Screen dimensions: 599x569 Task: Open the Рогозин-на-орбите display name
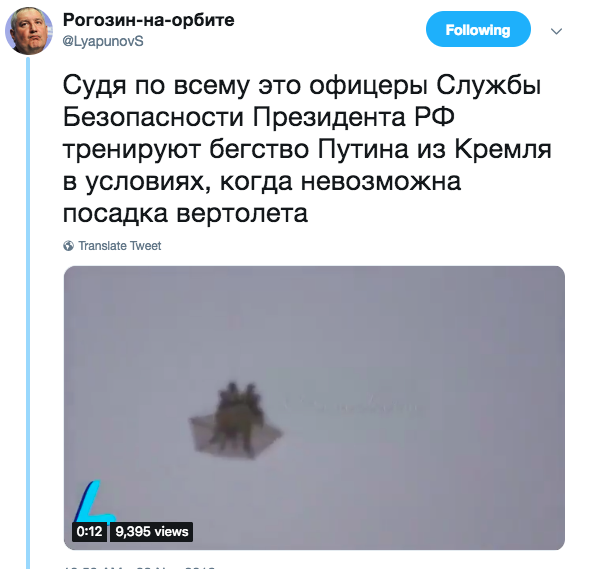(149, 20)
